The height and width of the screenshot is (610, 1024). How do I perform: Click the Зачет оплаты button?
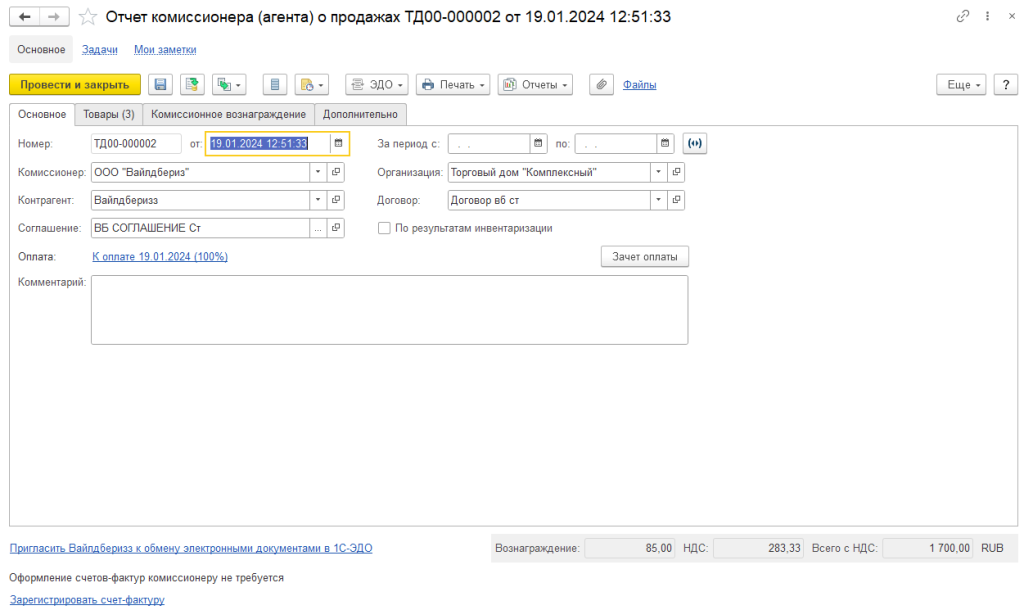[x=645, y=257]
